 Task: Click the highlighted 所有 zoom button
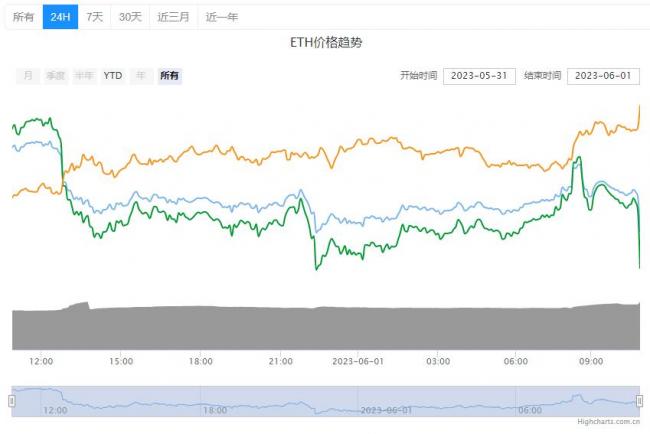coord(170,76)
